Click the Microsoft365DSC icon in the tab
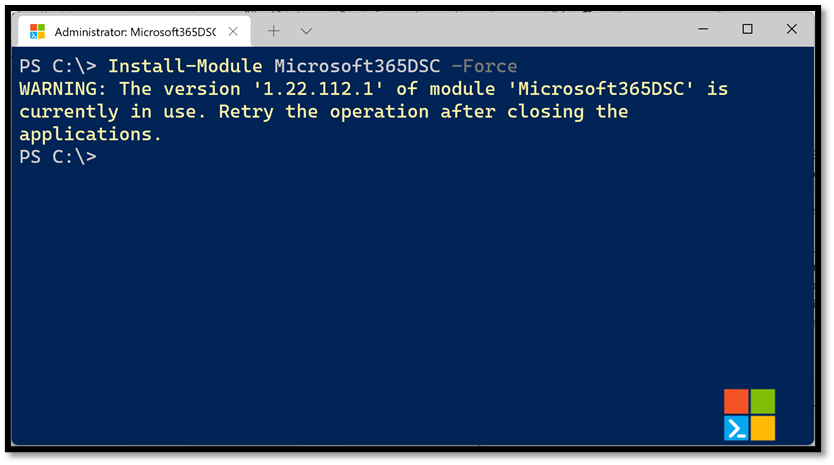This screenshot has width=834, height=465. pos(37,31)
